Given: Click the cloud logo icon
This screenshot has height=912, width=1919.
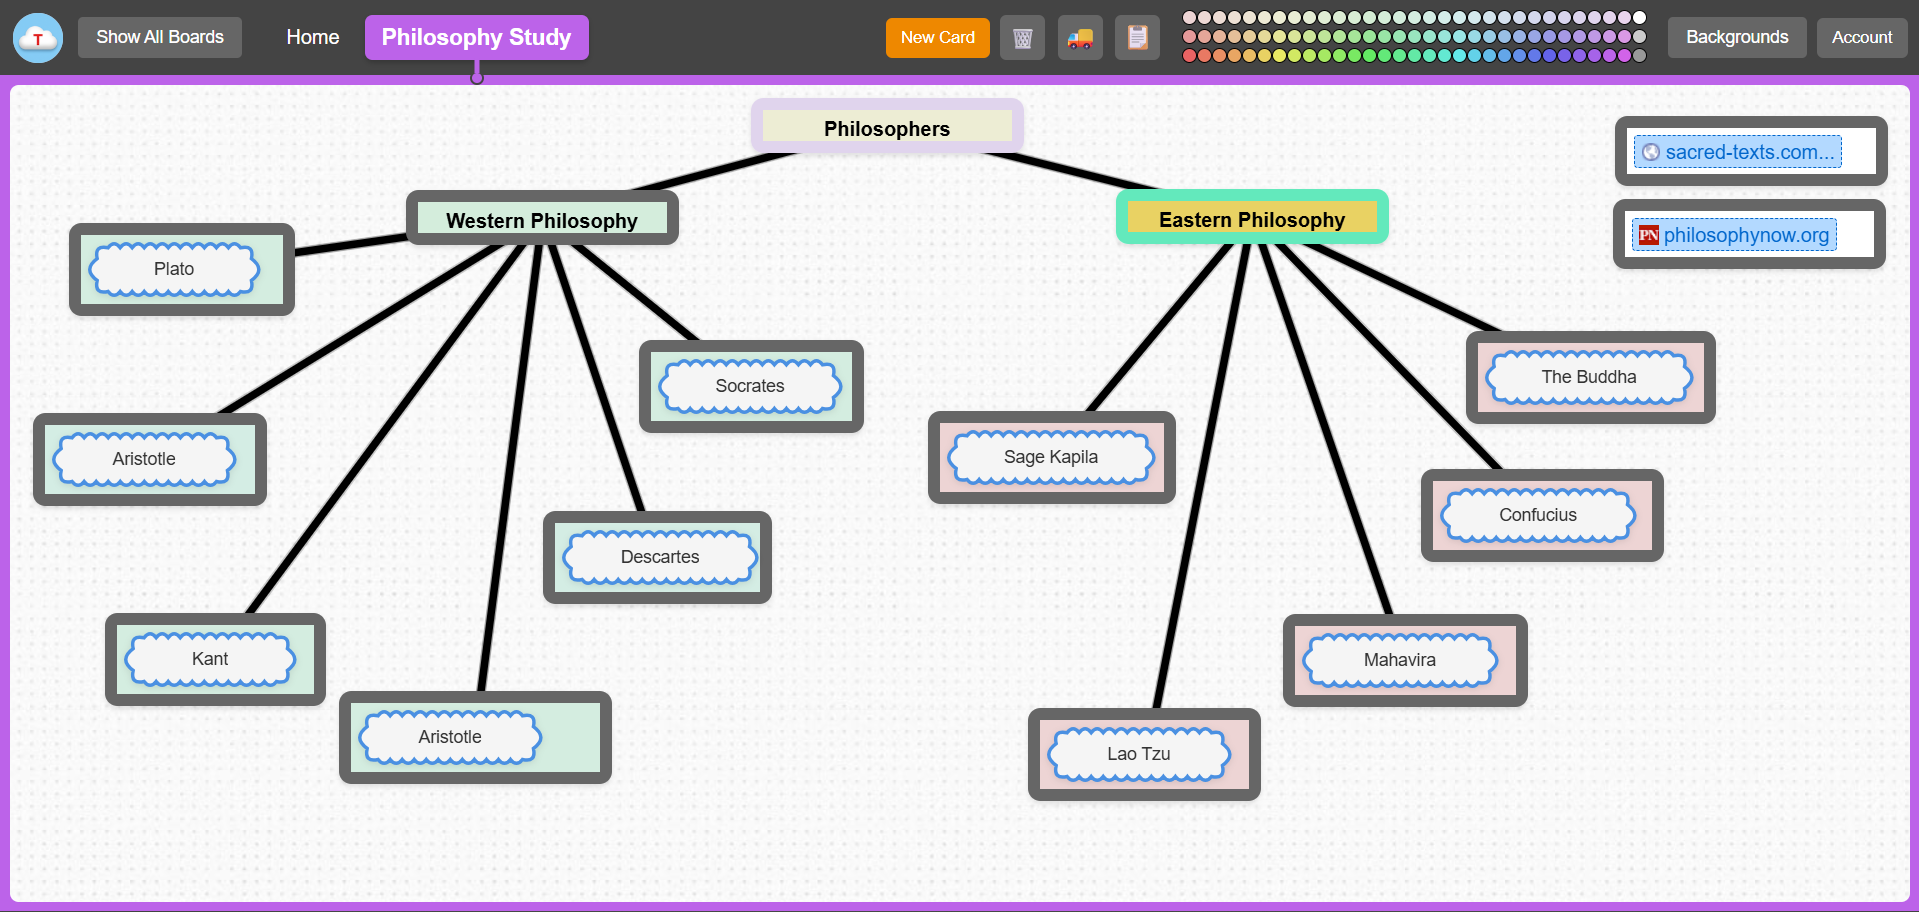Looking at the screenshot, I should pos(38,38).
